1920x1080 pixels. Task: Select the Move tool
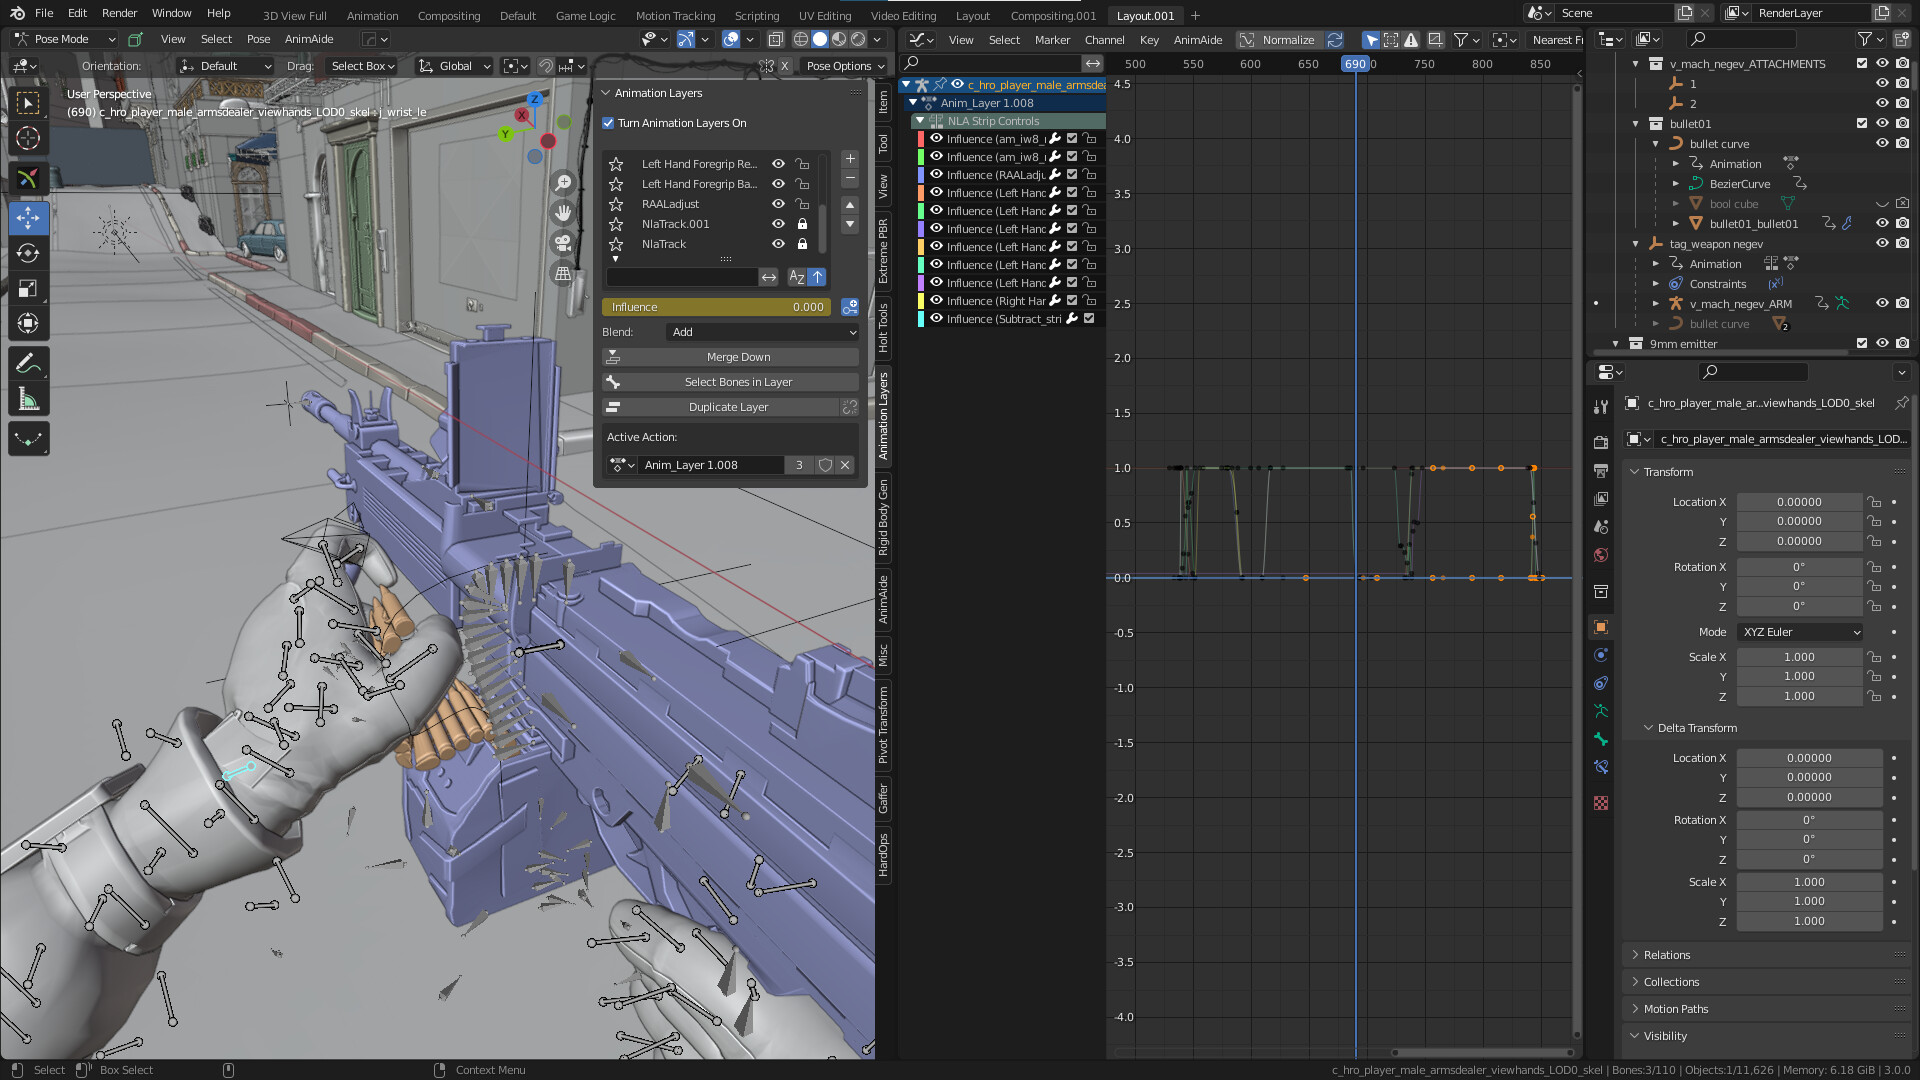[28, 217]
